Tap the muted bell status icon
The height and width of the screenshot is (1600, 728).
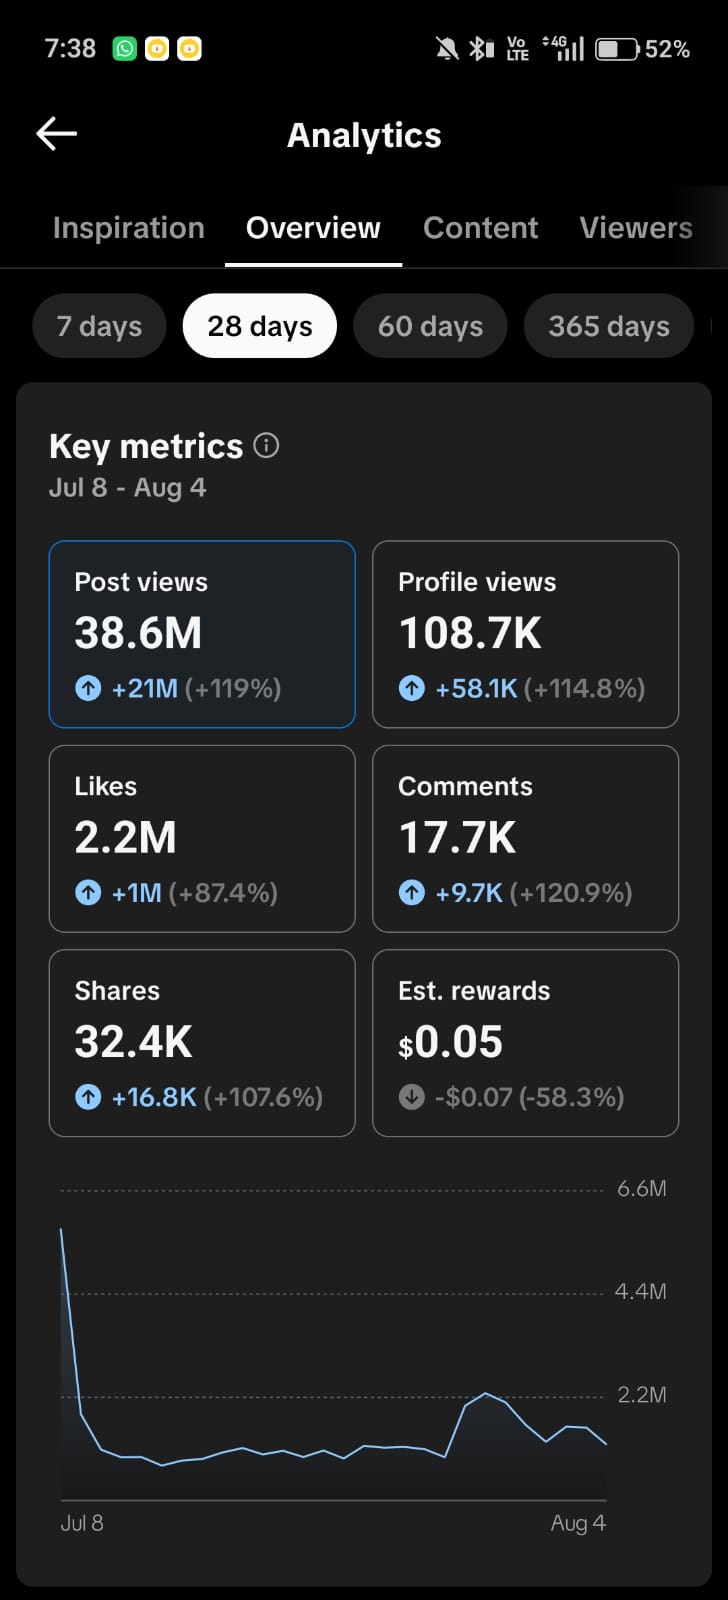point(447,48)
